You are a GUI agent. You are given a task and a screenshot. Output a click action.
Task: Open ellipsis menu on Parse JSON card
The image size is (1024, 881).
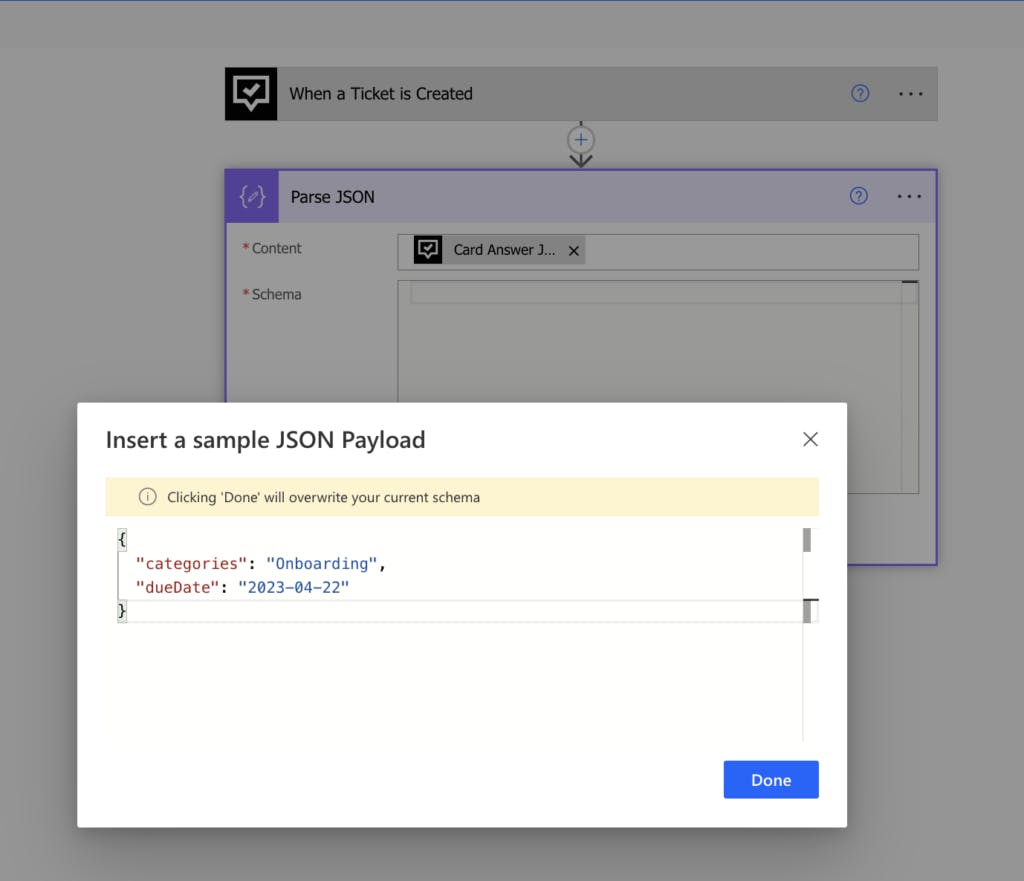(909, 196)
